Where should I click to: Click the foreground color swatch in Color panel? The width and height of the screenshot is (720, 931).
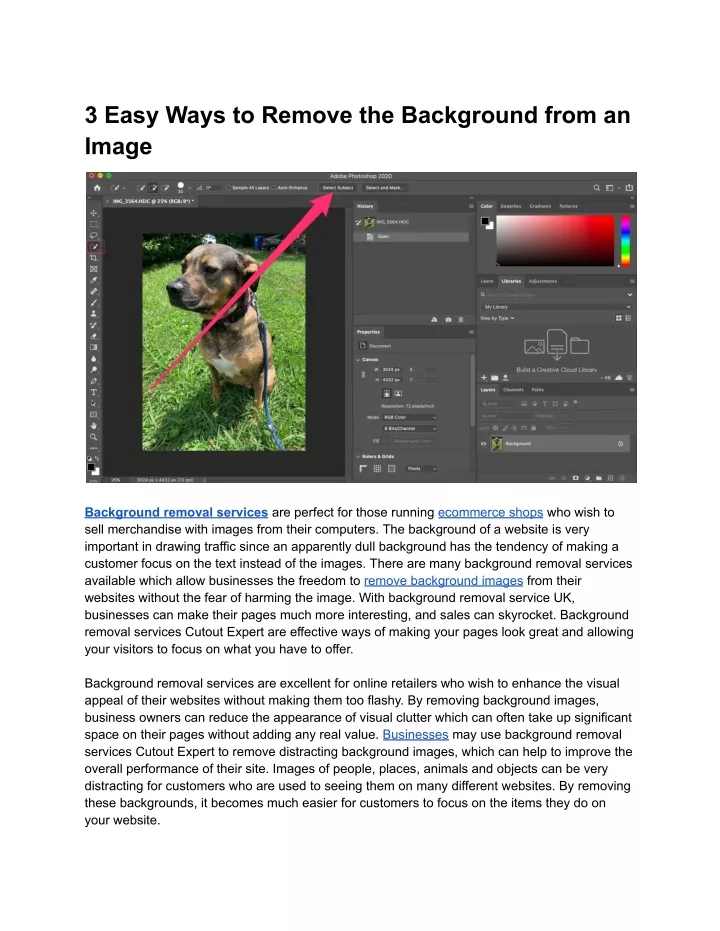(x=485, y=221)
